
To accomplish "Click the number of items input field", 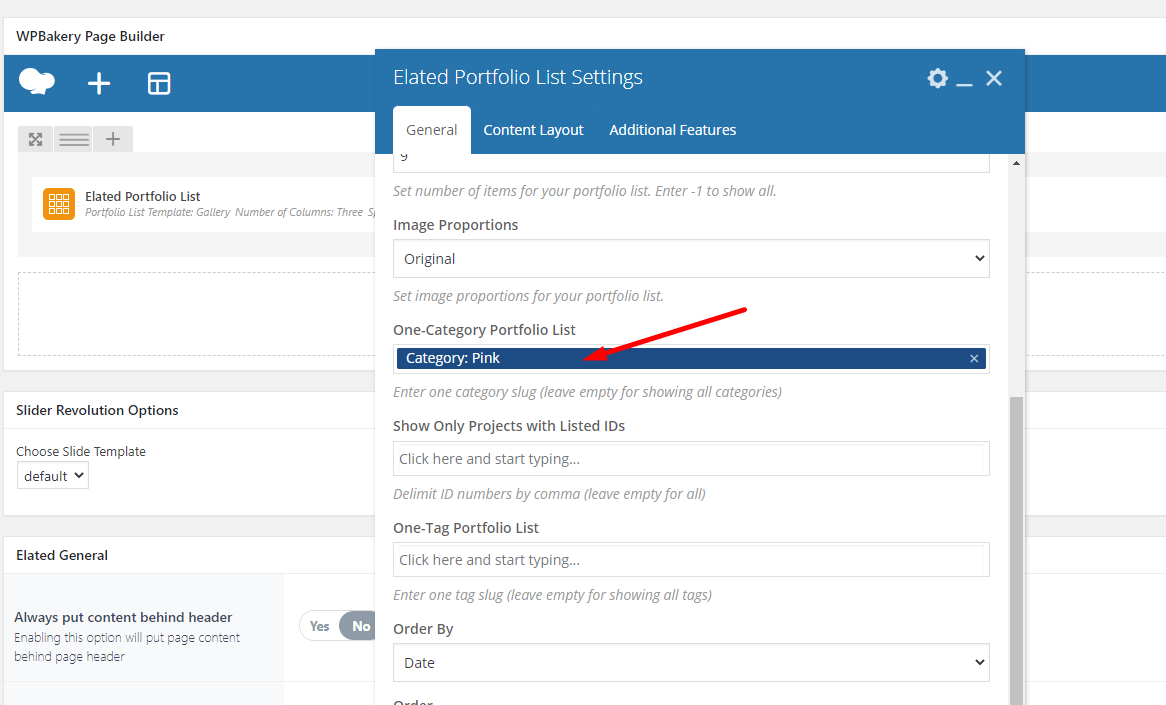I will point(691,162).
